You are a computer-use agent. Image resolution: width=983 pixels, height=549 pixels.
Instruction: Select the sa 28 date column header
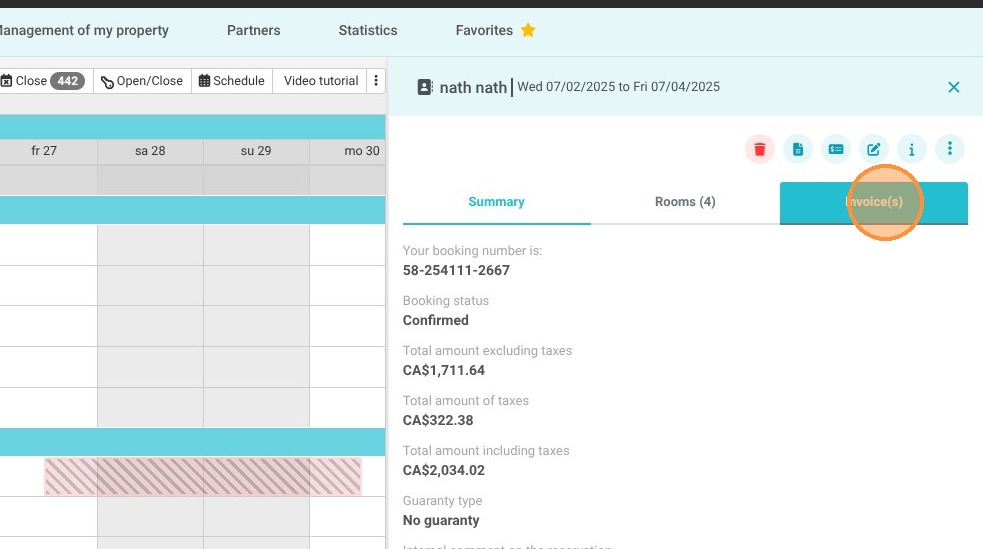(150, 151)
